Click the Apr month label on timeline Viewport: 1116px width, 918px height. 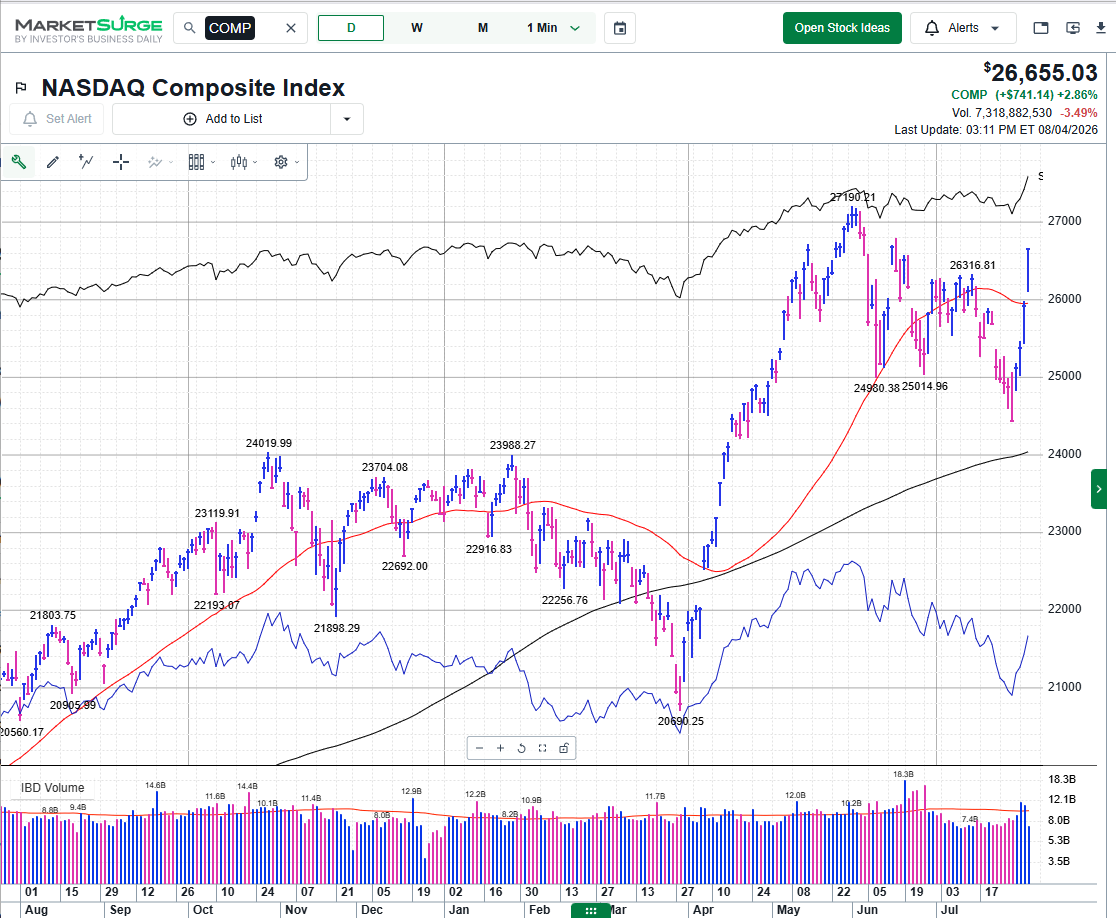point(703,909)
